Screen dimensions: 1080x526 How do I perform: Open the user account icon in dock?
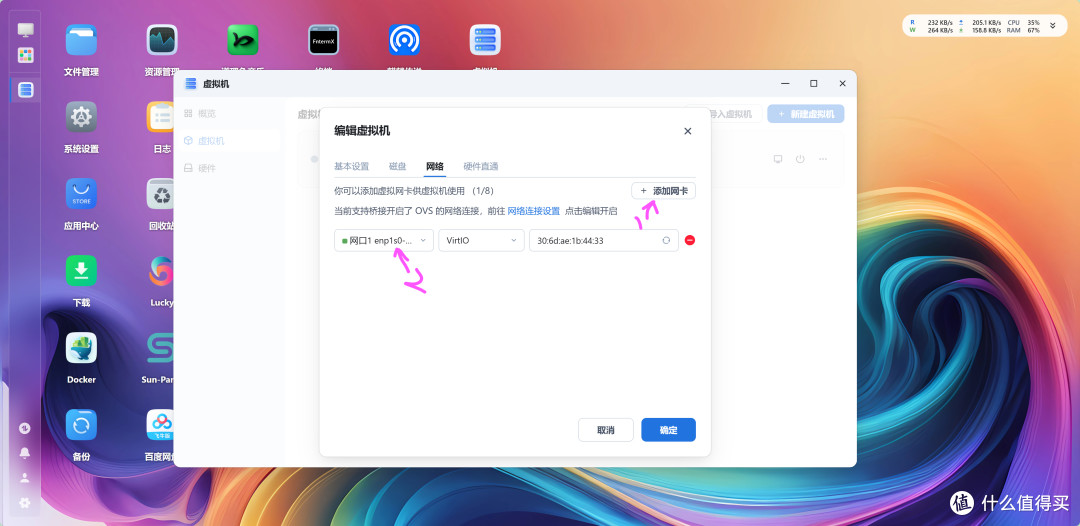click(x=25, y=477)
